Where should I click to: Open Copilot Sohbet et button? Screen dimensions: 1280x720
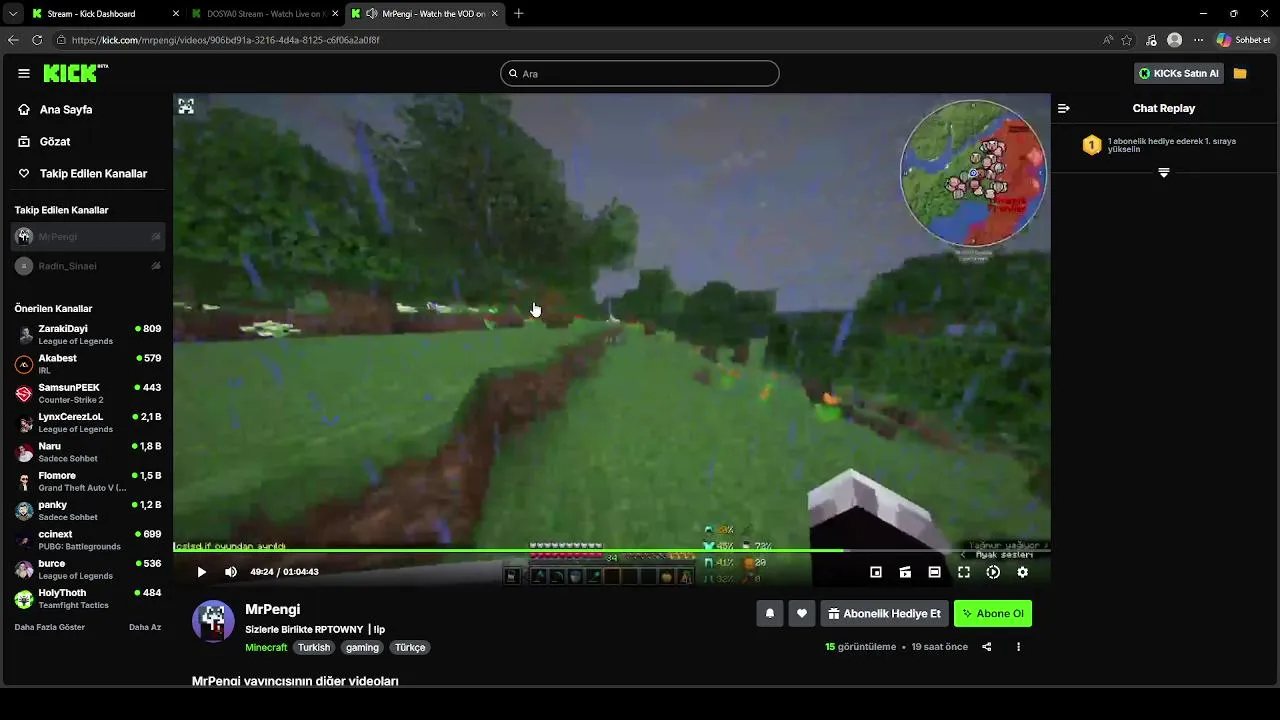pyautogui.click(x=1244, y=40)
